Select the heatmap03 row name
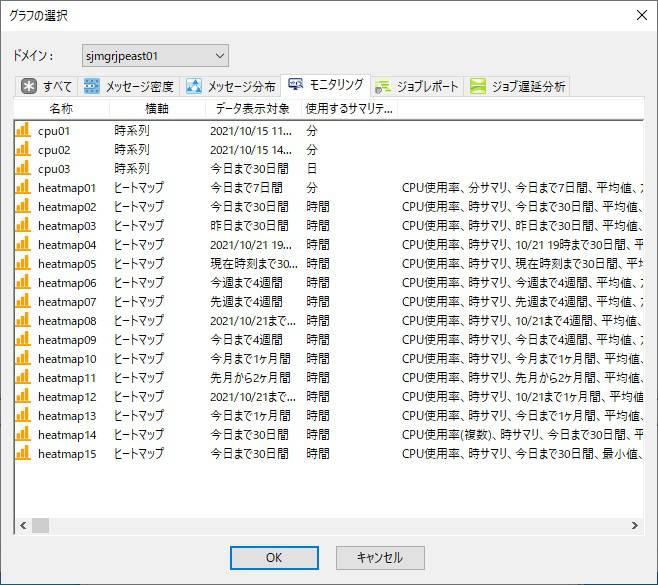The image size is (658, 585). pos(67,226)
